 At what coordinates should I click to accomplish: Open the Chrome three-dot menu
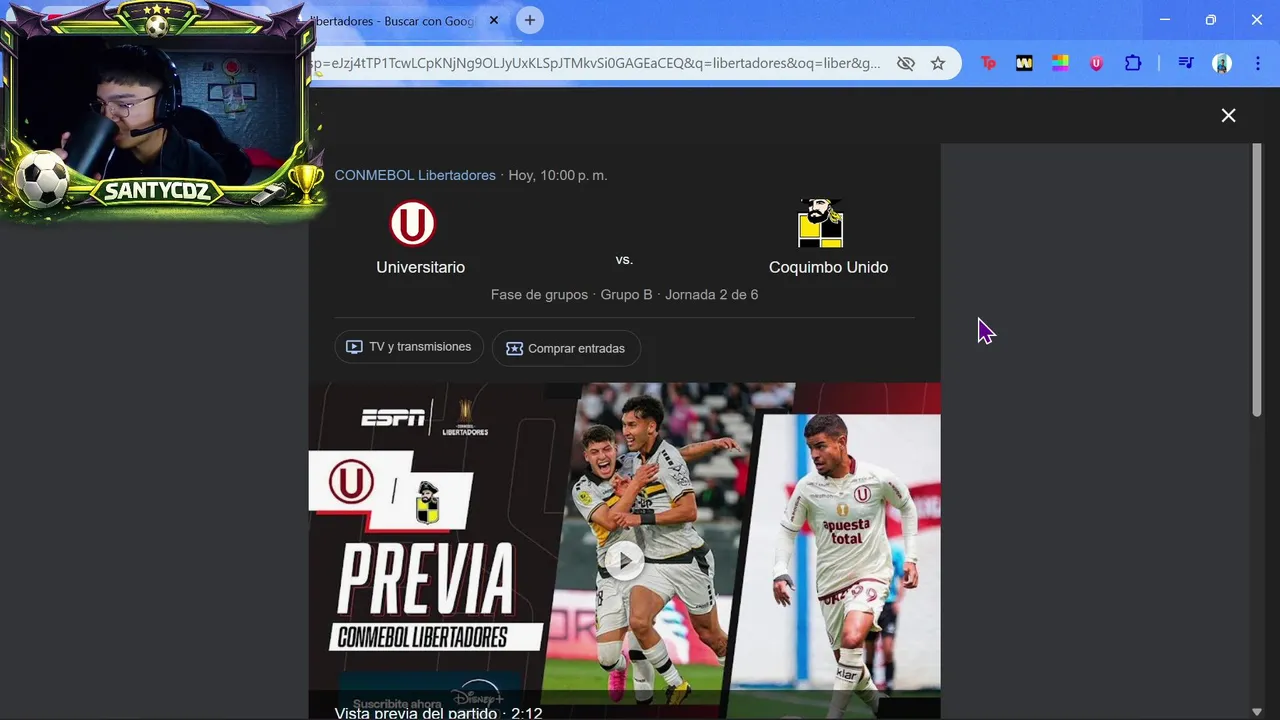coord(1257,63)
